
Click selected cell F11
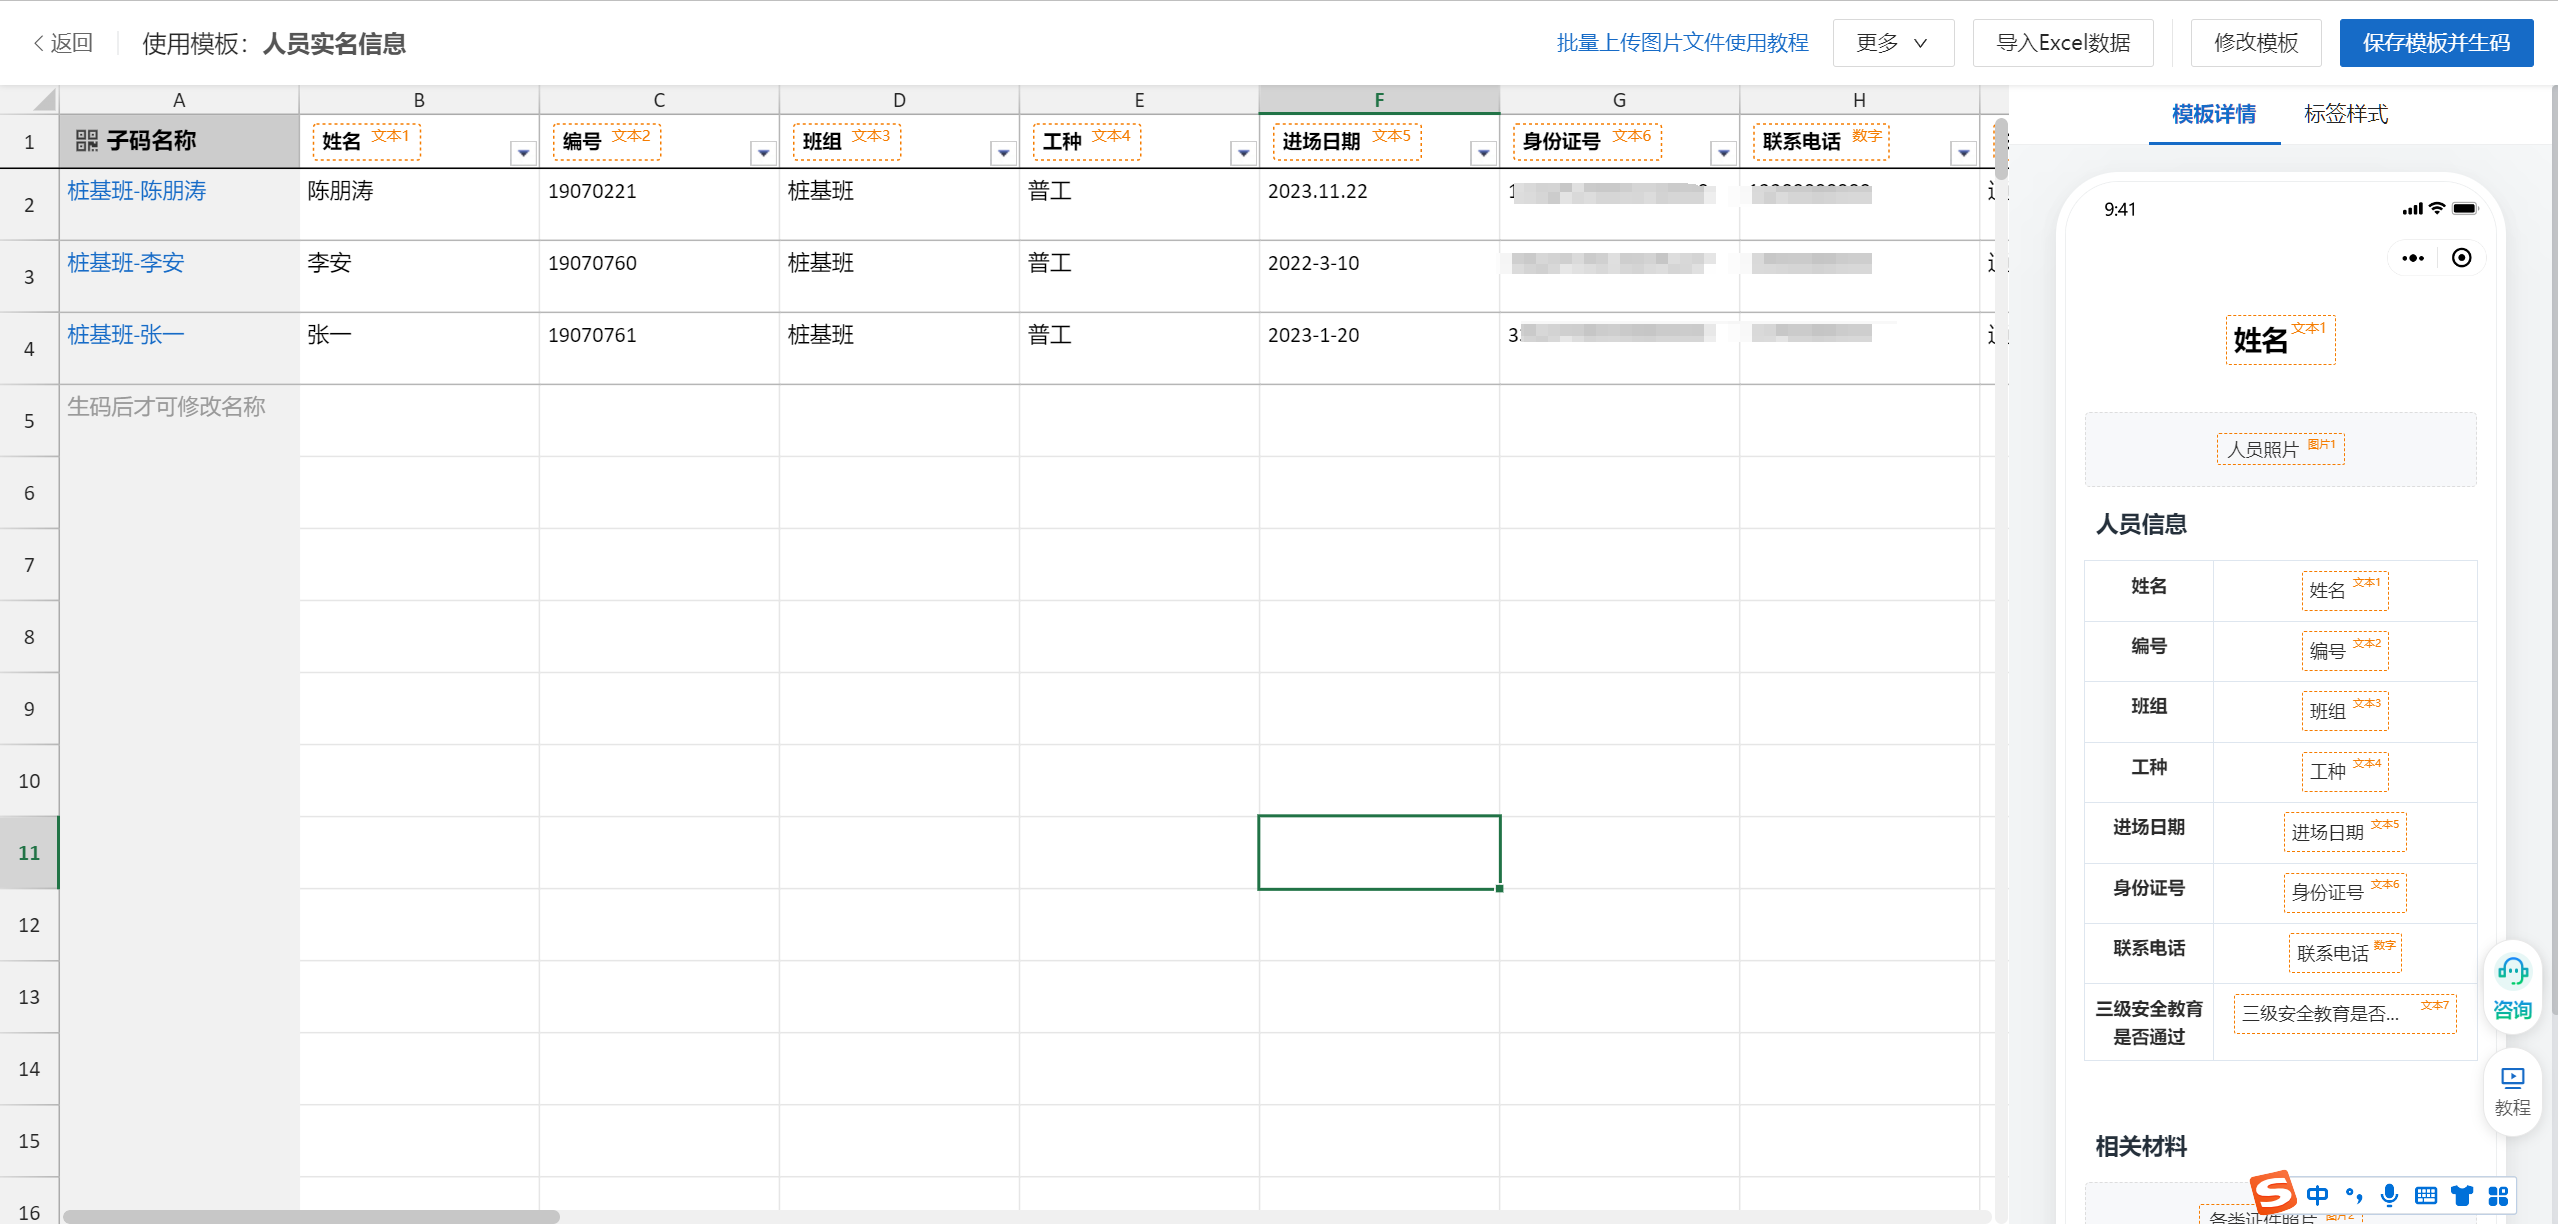pos(1379,852)
